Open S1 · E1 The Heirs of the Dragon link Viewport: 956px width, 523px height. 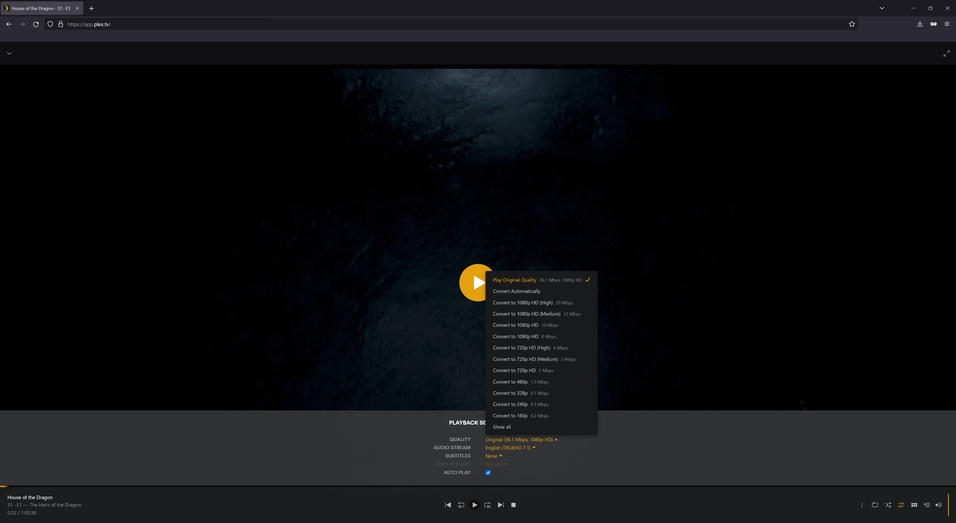tap(44, 505)
